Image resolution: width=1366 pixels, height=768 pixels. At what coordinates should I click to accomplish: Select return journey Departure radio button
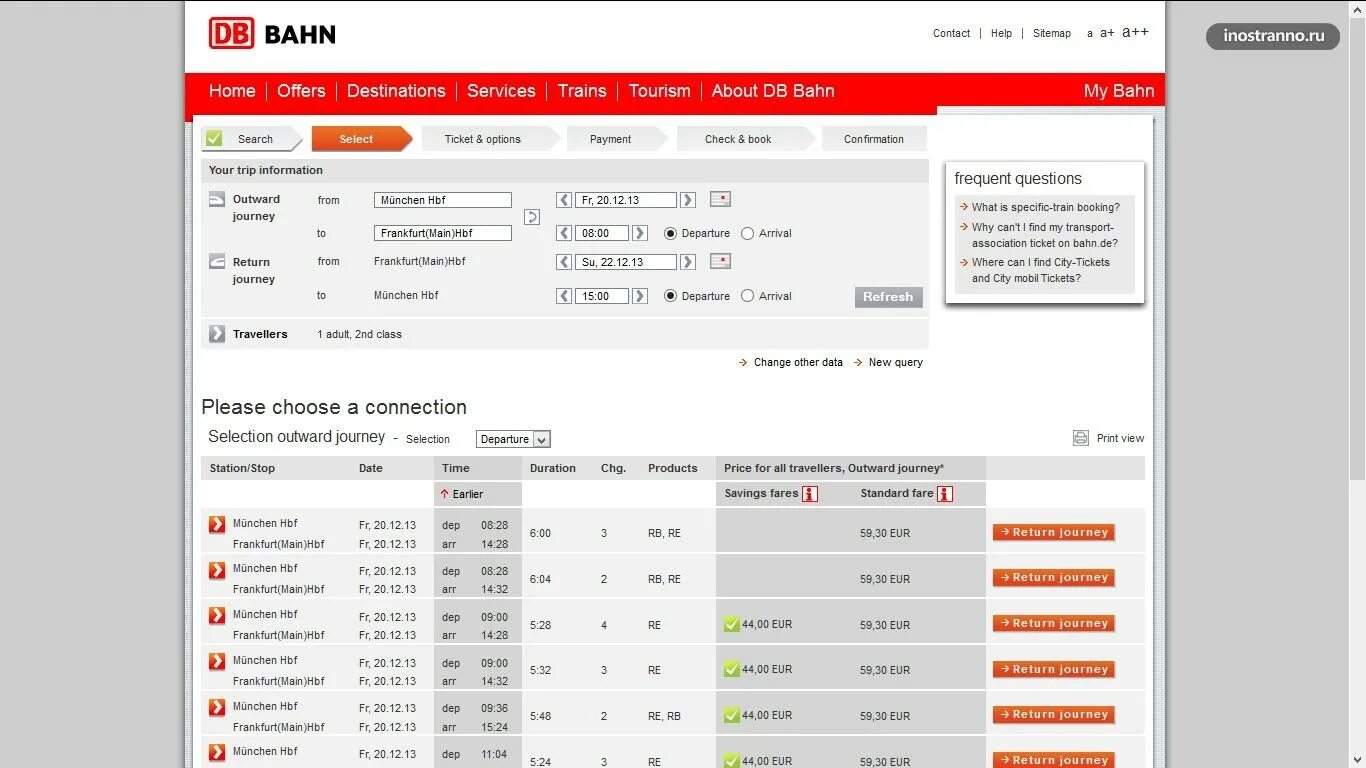[x=670, y=296]
